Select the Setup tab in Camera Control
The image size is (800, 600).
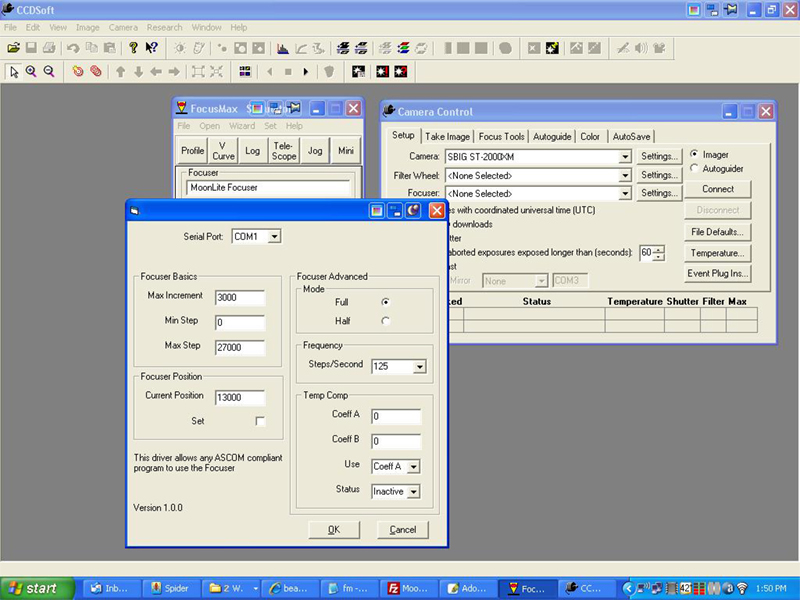click(403, 135)
